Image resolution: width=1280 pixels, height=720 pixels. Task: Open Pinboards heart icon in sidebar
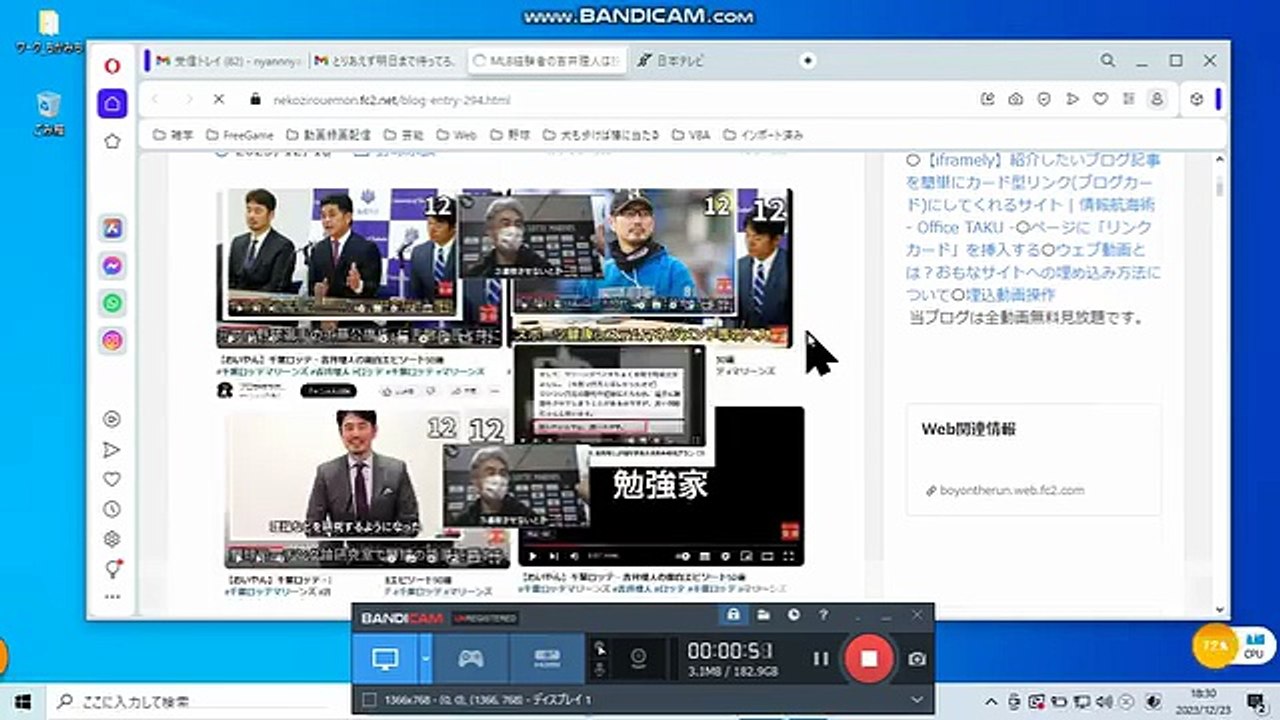tap(112, 479)
